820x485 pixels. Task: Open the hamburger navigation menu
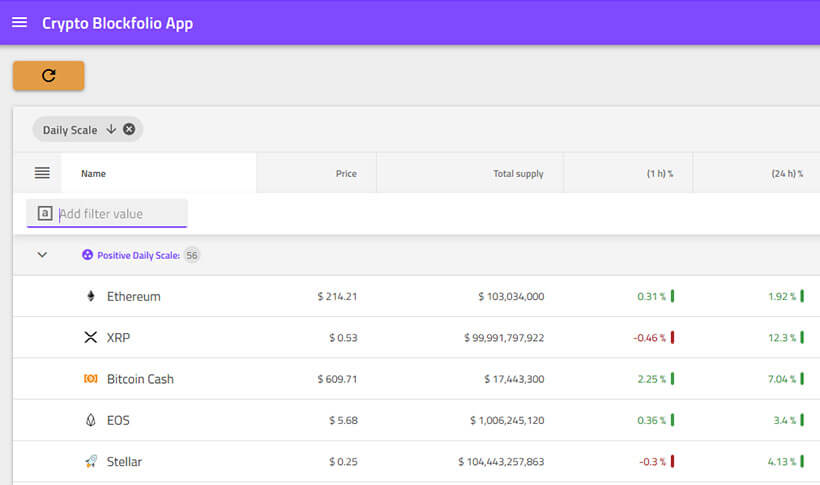[x=19, y=22]
